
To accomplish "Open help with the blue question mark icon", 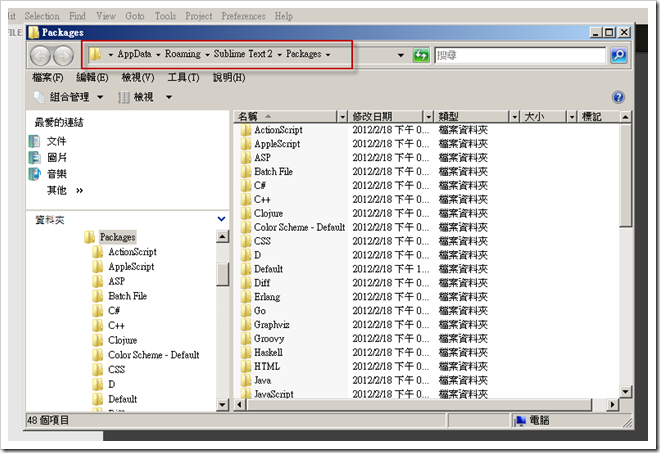I will pyautogui.click(x=618, y=97).
